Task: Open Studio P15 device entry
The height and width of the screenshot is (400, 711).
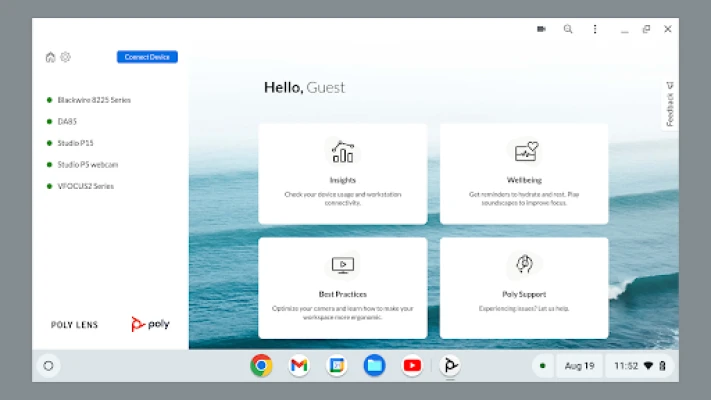Action: click(75, 143)
